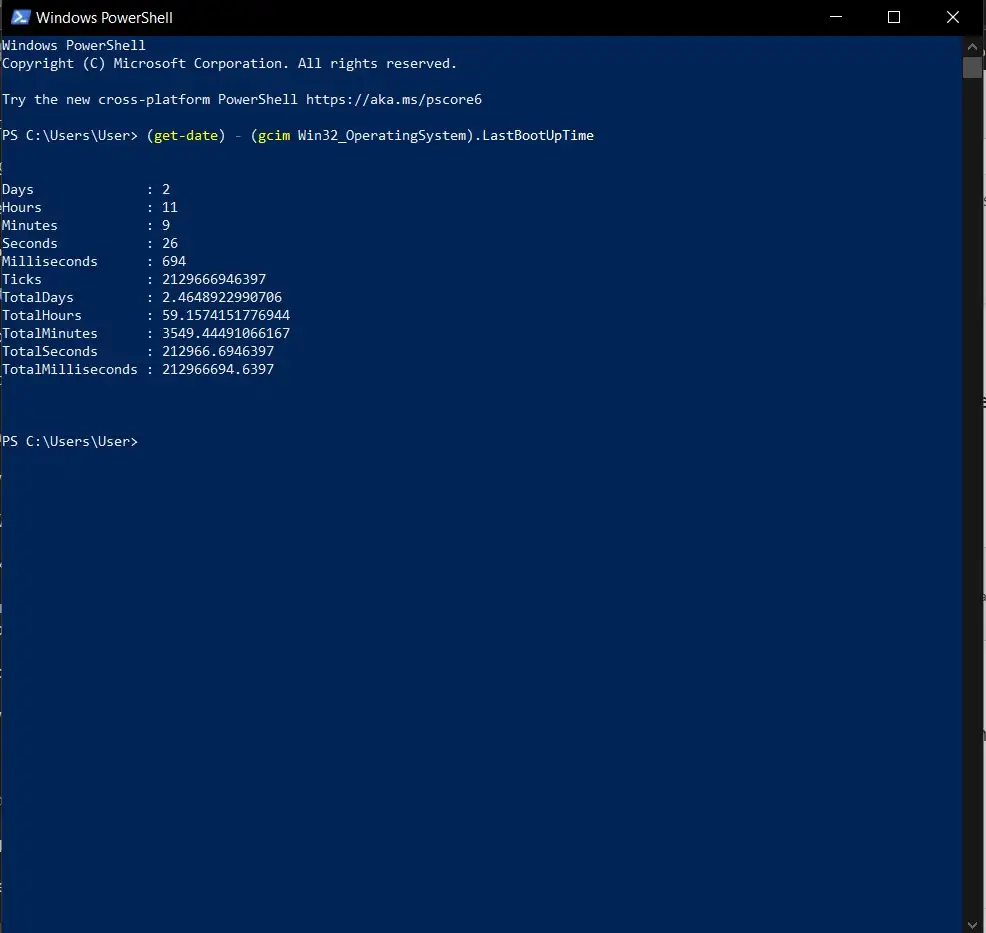
Task: Click 'Try the new cross-platform PowerShell' text
Action: pos(150,99)
